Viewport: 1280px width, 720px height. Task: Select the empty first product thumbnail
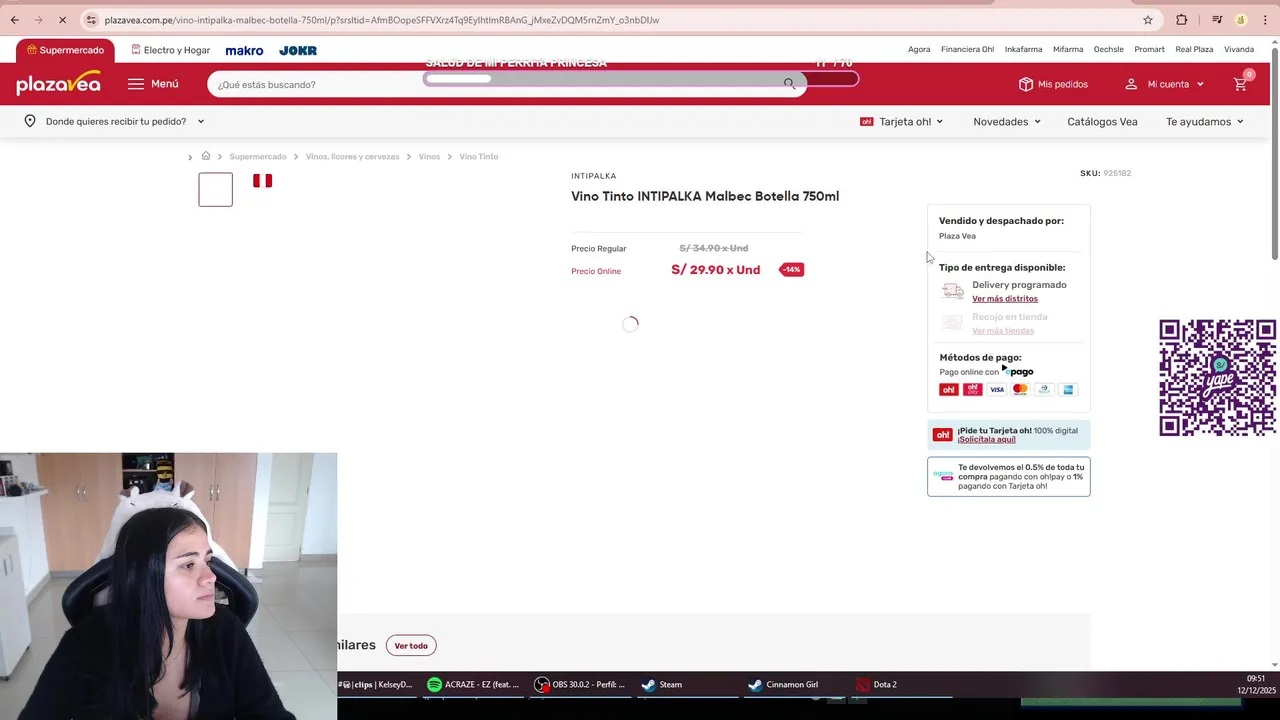point(215,190)
